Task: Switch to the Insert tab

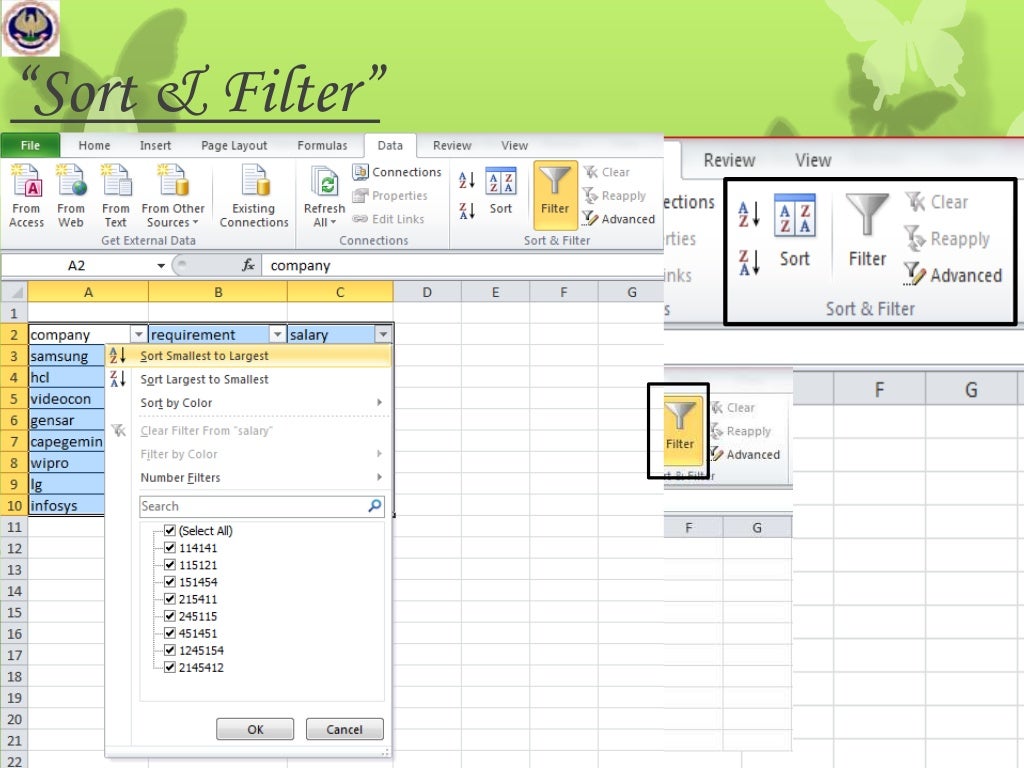Action: (155, 145)
